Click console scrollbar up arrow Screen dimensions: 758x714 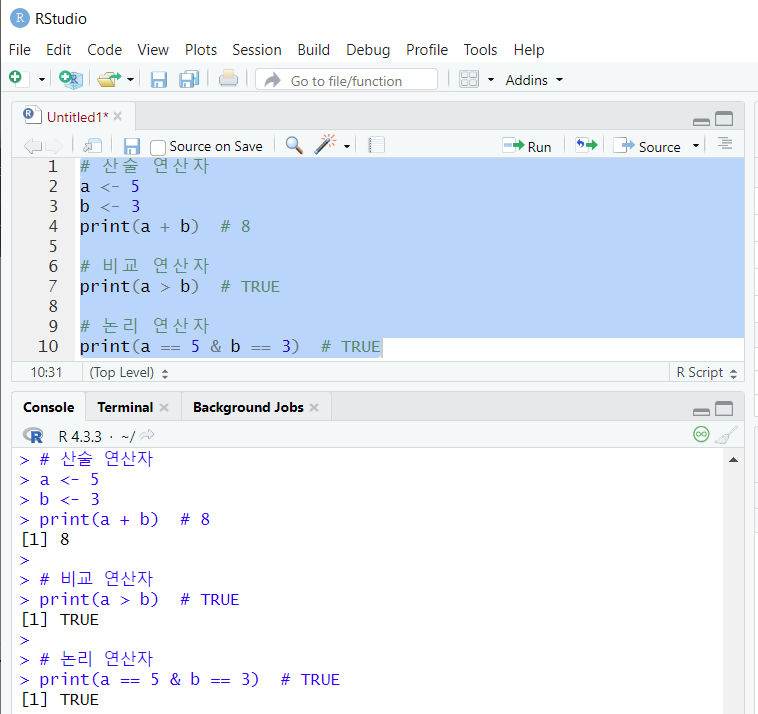733,460
